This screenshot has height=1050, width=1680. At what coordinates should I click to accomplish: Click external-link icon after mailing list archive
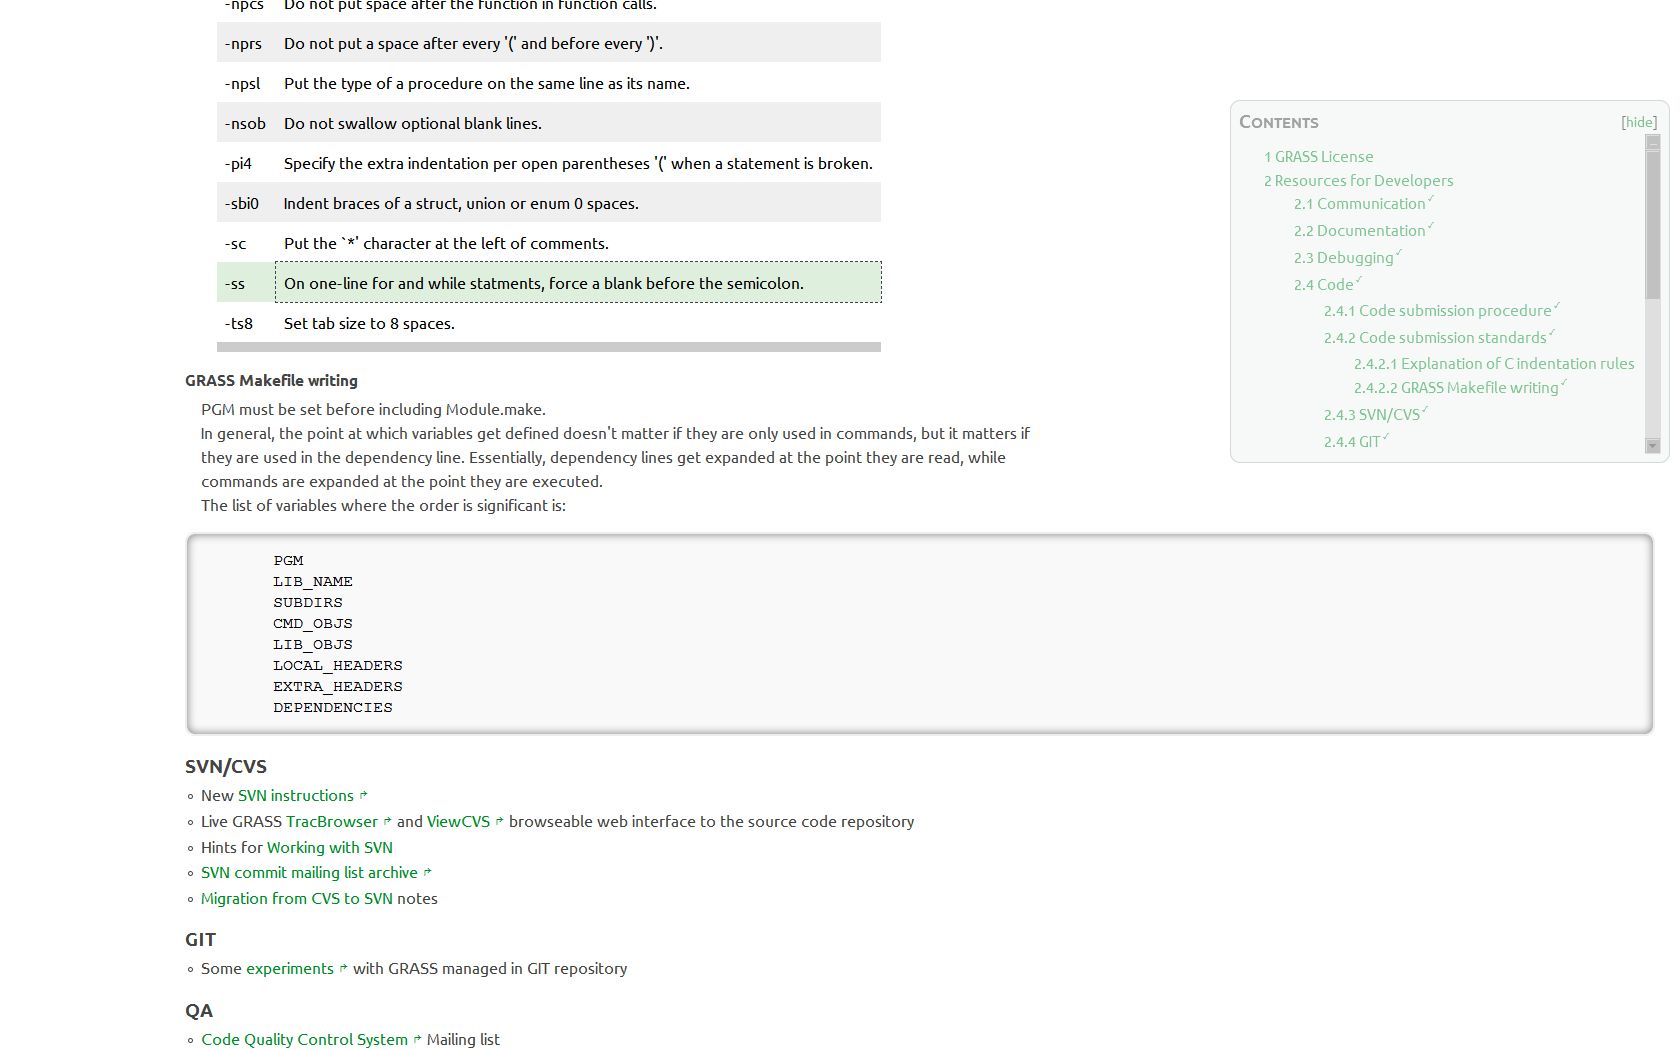(x=427, y=873)
